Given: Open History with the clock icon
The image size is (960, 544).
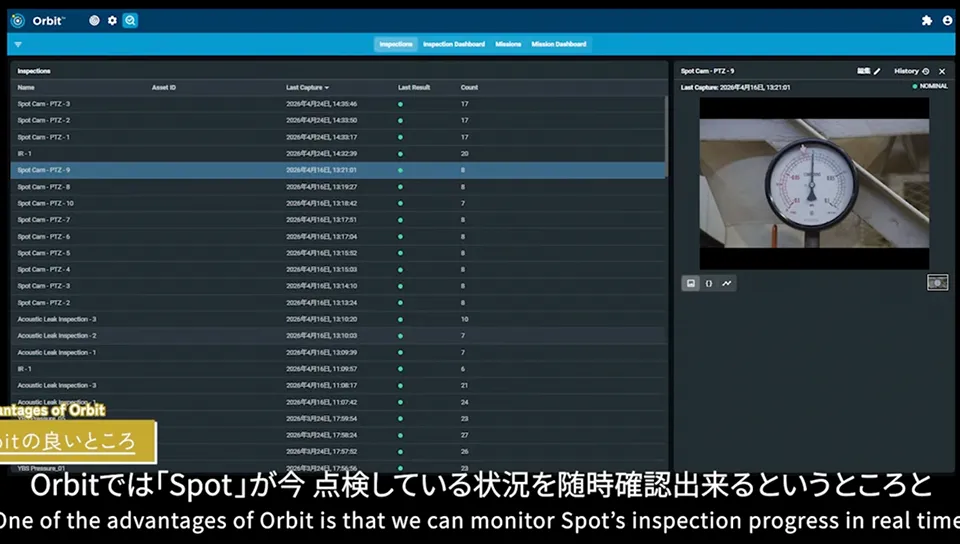Looking at the screenshot, I should coord(912,72).
